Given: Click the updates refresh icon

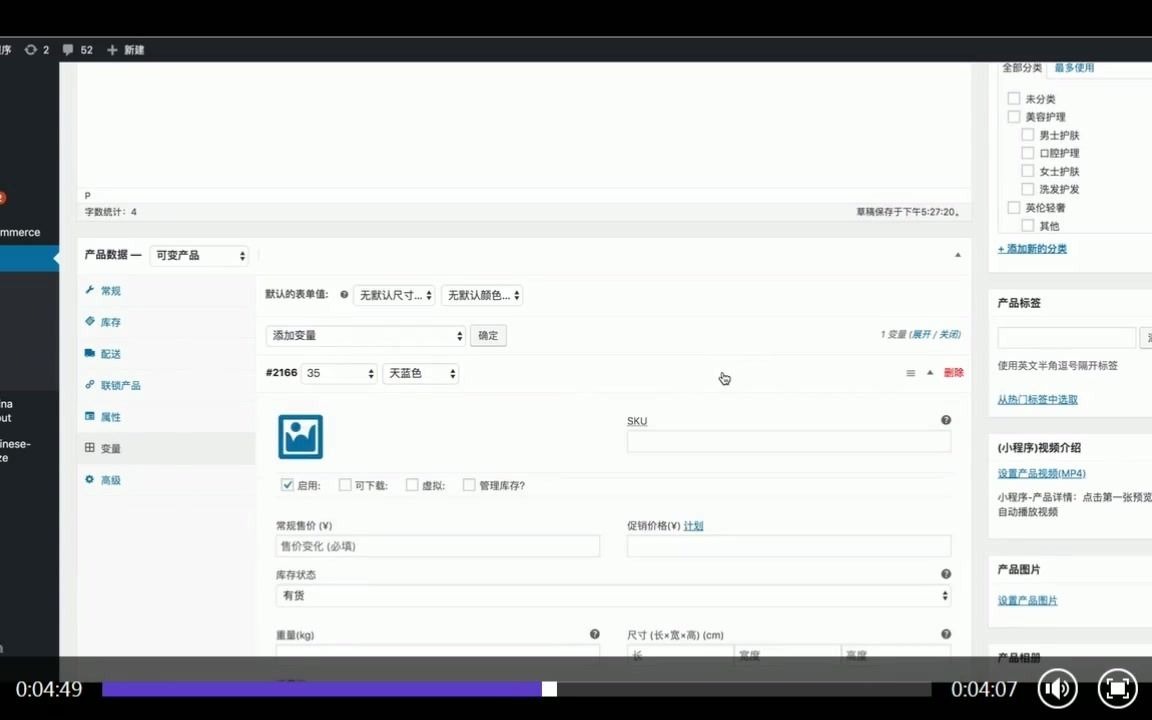Looking at the screenshot, I should [30, 50].
